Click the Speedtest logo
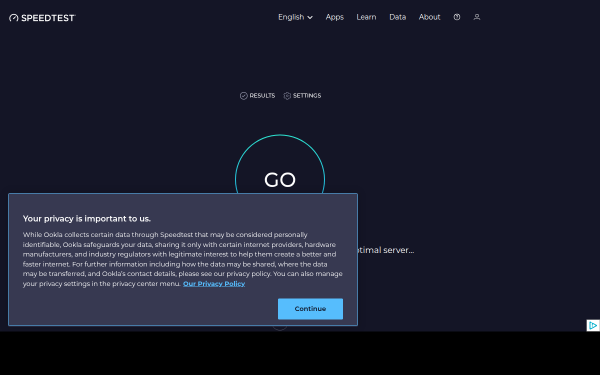The width and height of the screenshot is (600, 375). tap(42, 18)
